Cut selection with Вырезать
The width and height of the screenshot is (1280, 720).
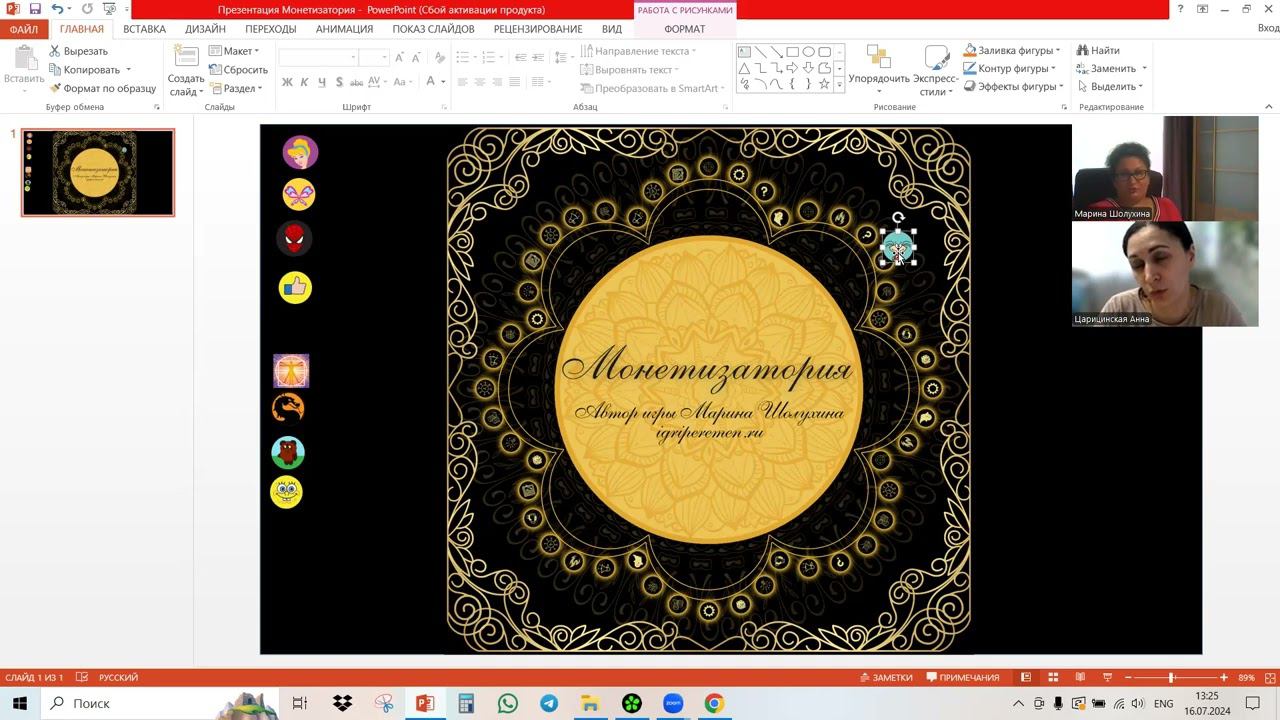click(x=78, y=51)
